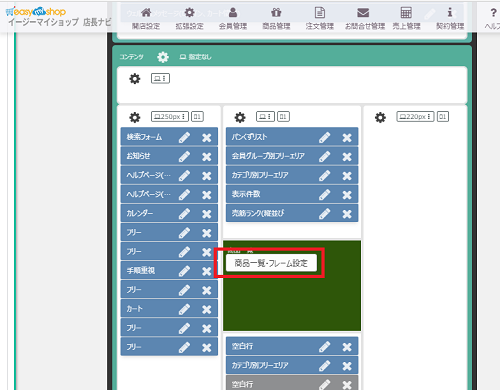The width and height of the screenshot is (500, 390).
Task: Open the 拡張設定 menu
Action: point(189,19)
